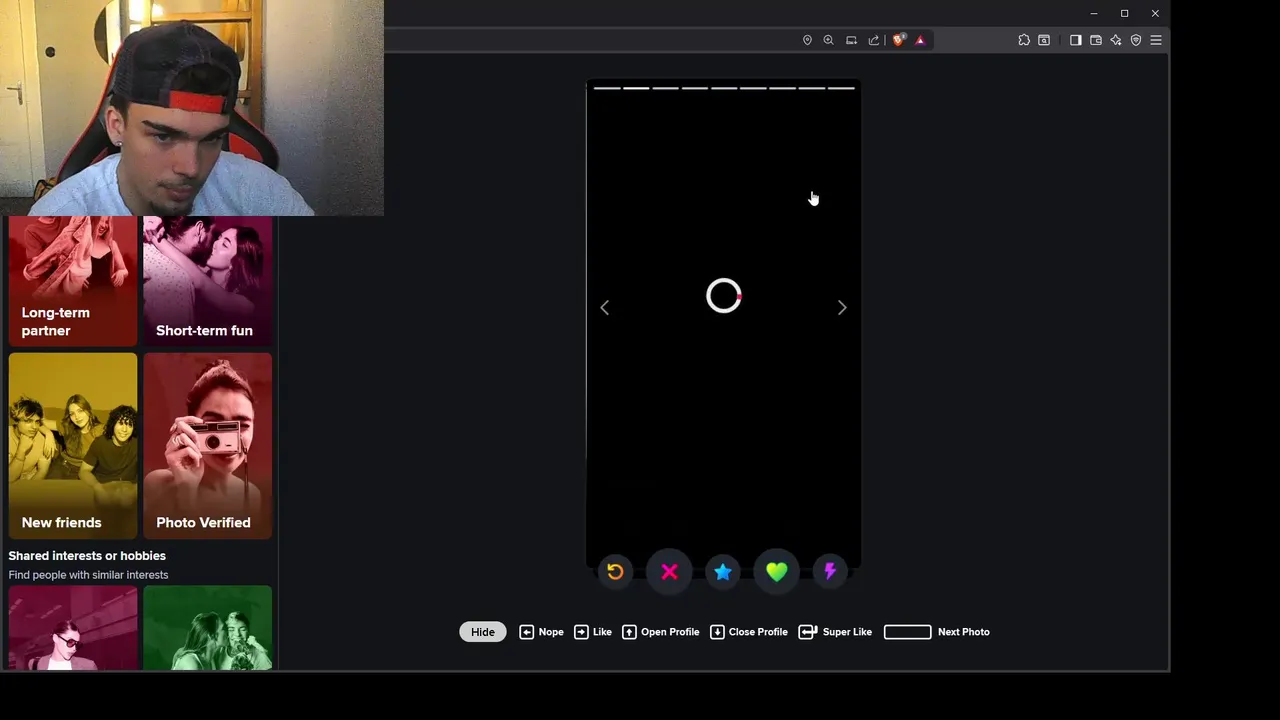This screenshot has width=1280, height=720.
Task: Click the loading spinner on the profile card
Action: (x=723, y=296)
